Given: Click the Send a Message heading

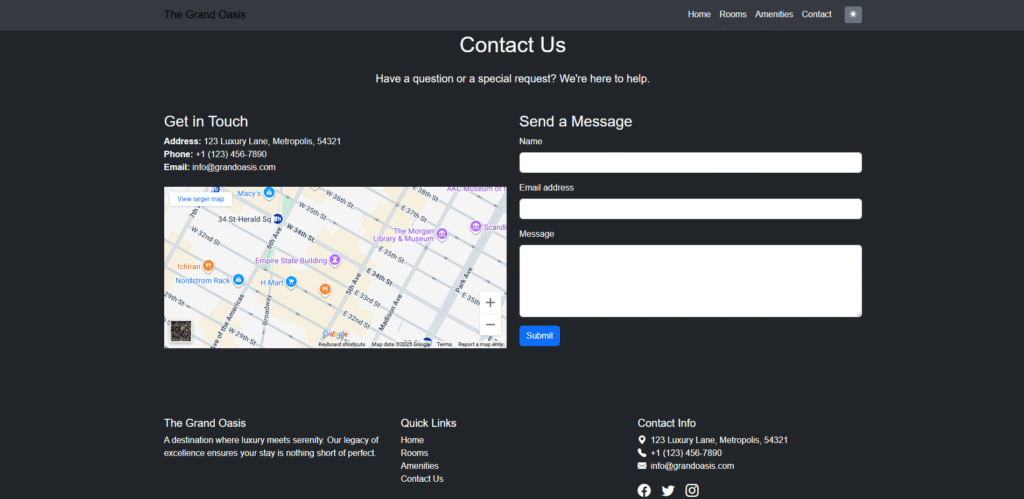Looking at the screenshot, I should tap(575, 121).
